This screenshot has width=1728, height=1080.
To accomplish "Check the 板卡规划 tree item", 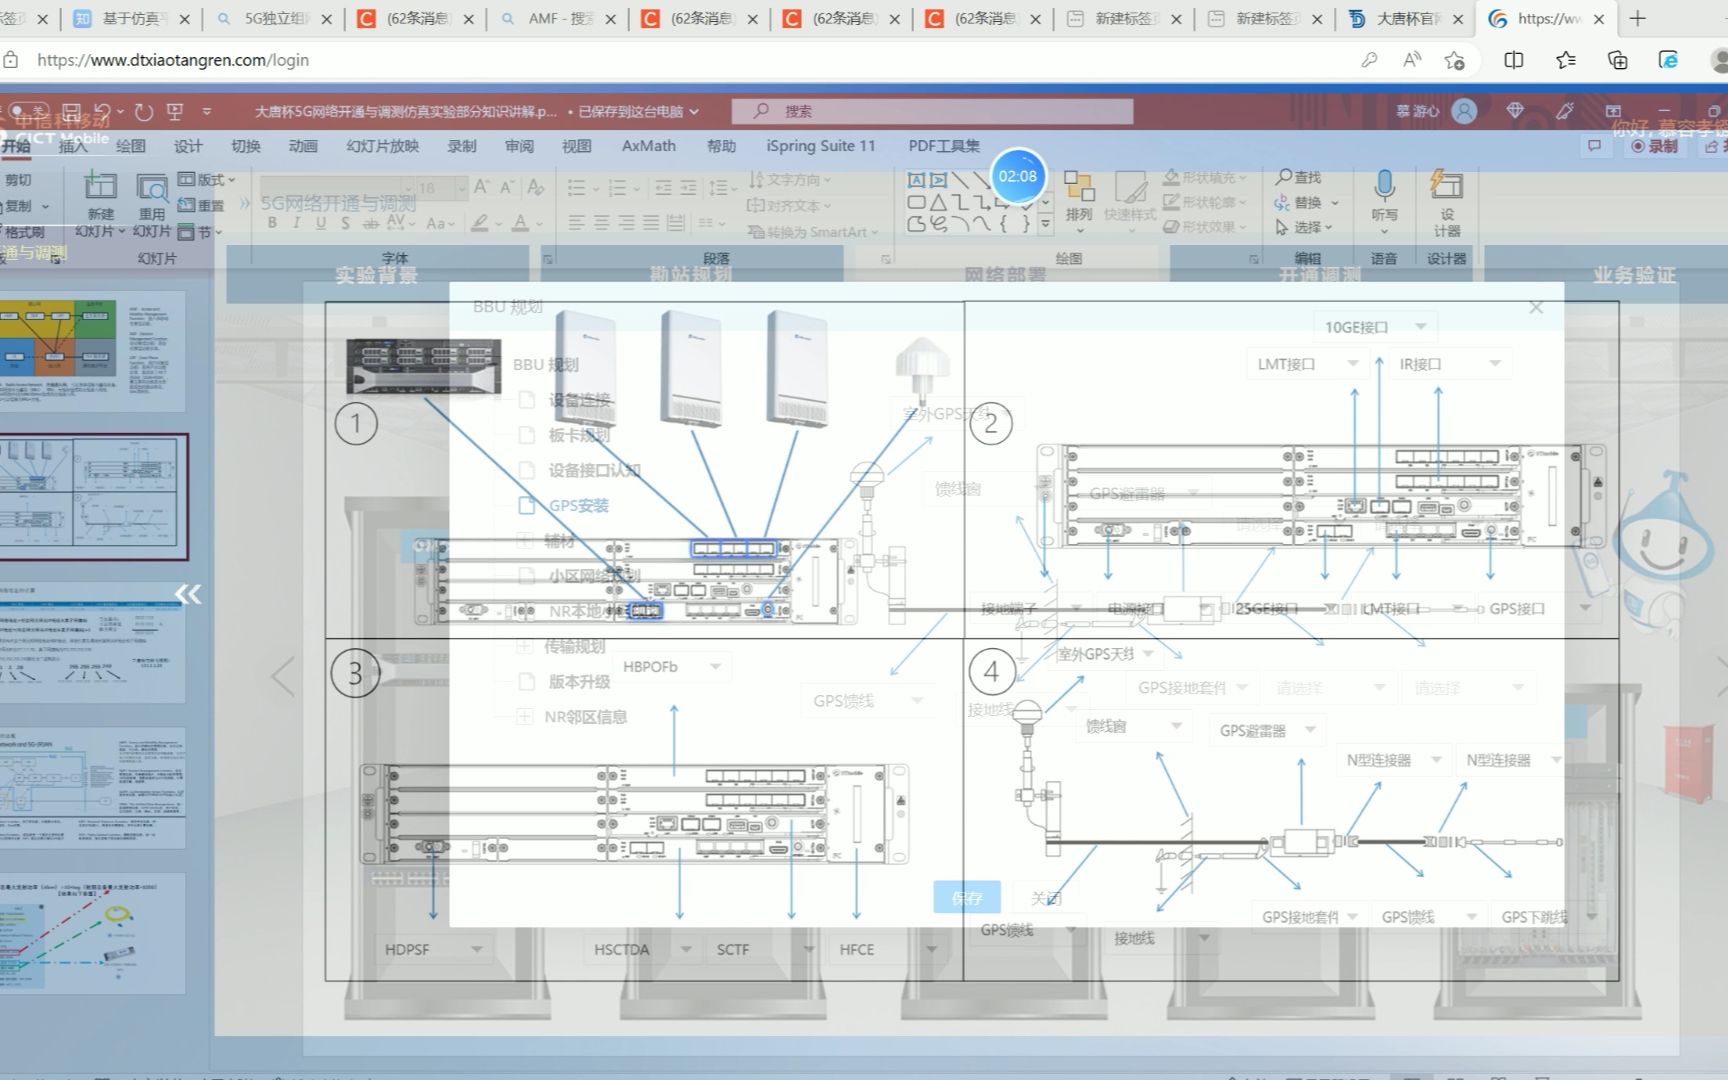I will pos(526,435).
